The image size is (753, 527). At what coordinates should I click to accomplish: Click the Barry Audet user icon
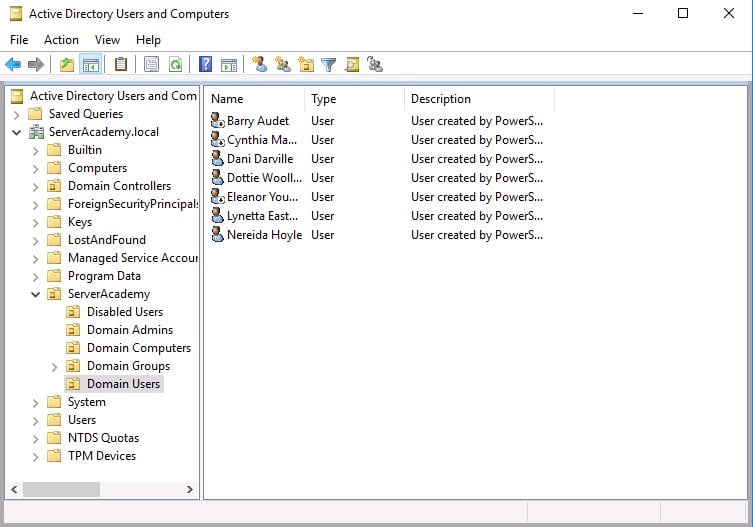coord(218,121)
